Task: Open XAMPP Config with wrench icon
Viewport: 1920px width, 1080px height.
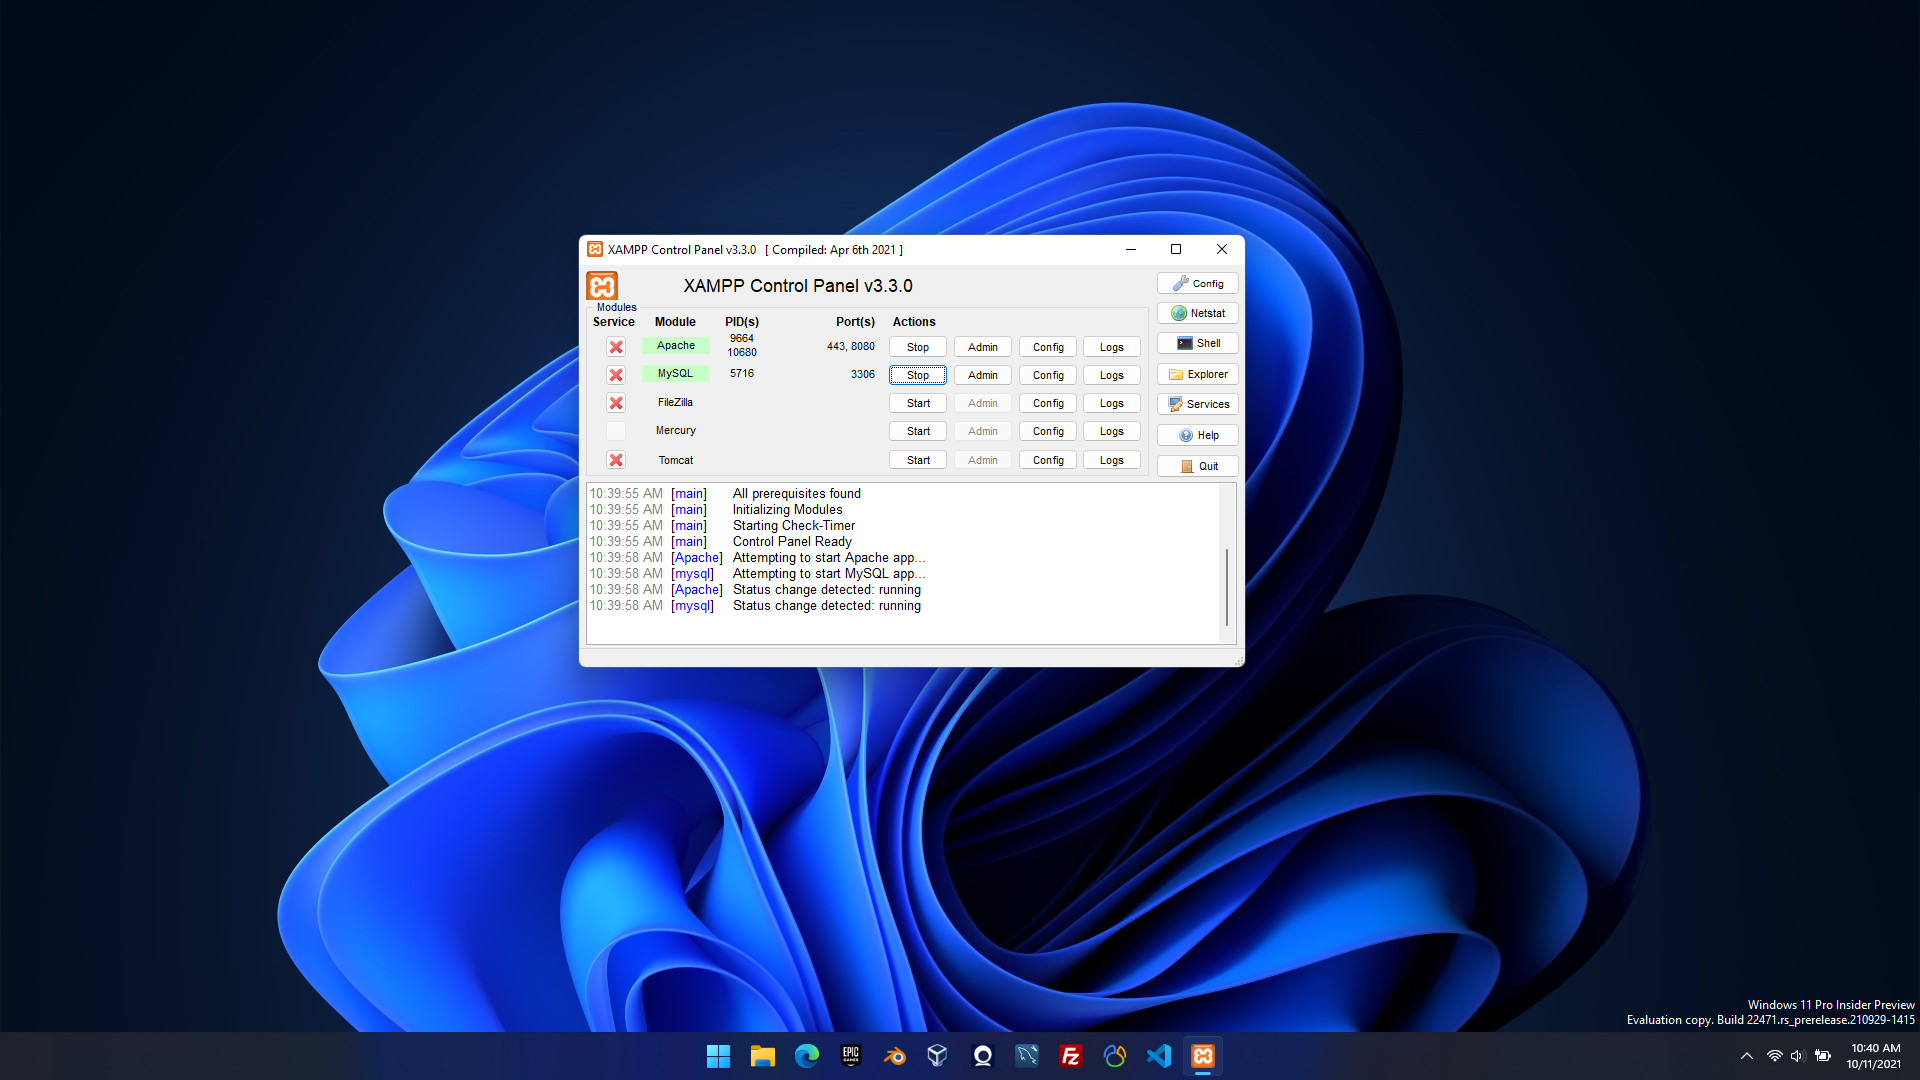Action: click(x=1197, y=284)
